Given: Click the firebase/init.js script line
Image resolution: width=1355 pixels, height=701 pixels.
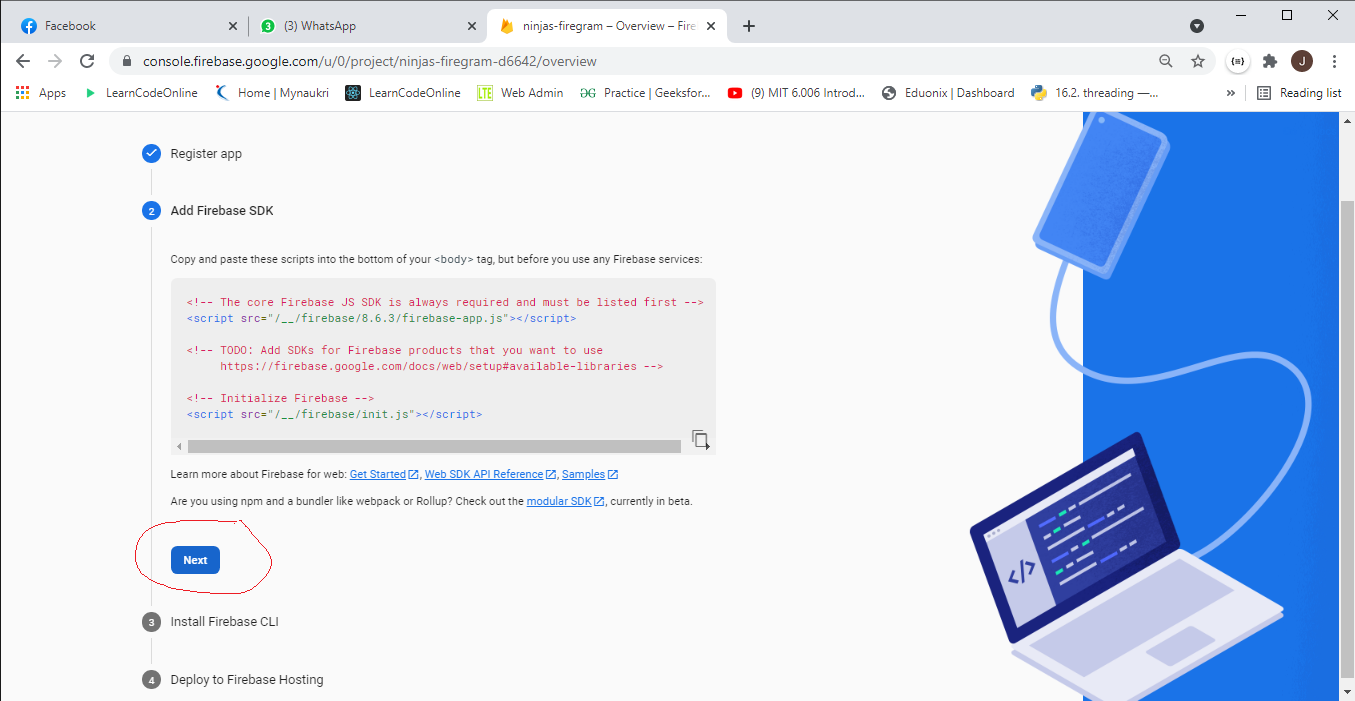Looking at the screenshot, I should click(334, 414).
